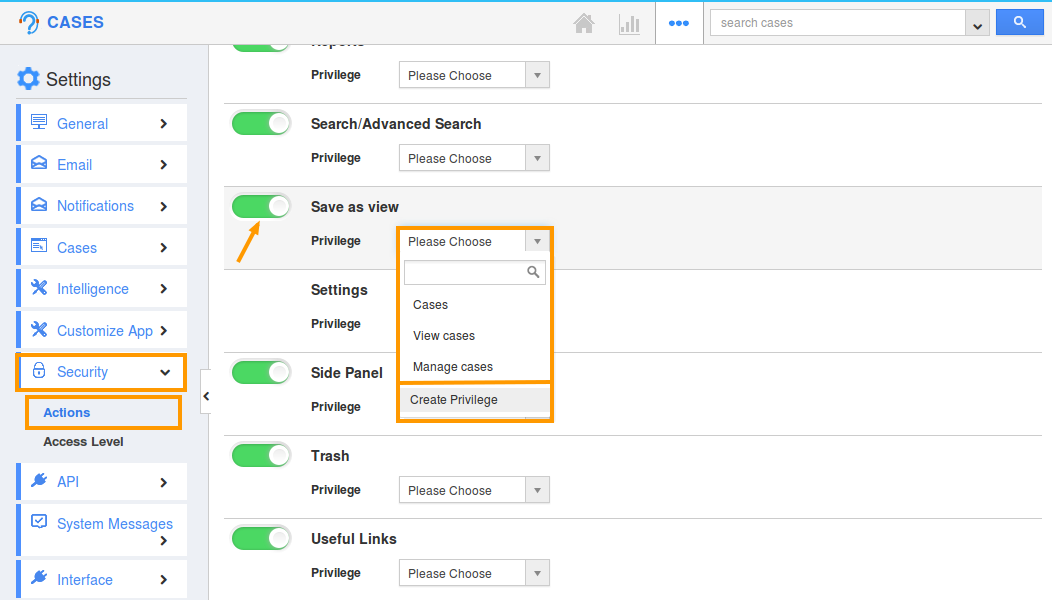
Task: Click the Cases app logo icon
Action: click(x=29, y=23)
